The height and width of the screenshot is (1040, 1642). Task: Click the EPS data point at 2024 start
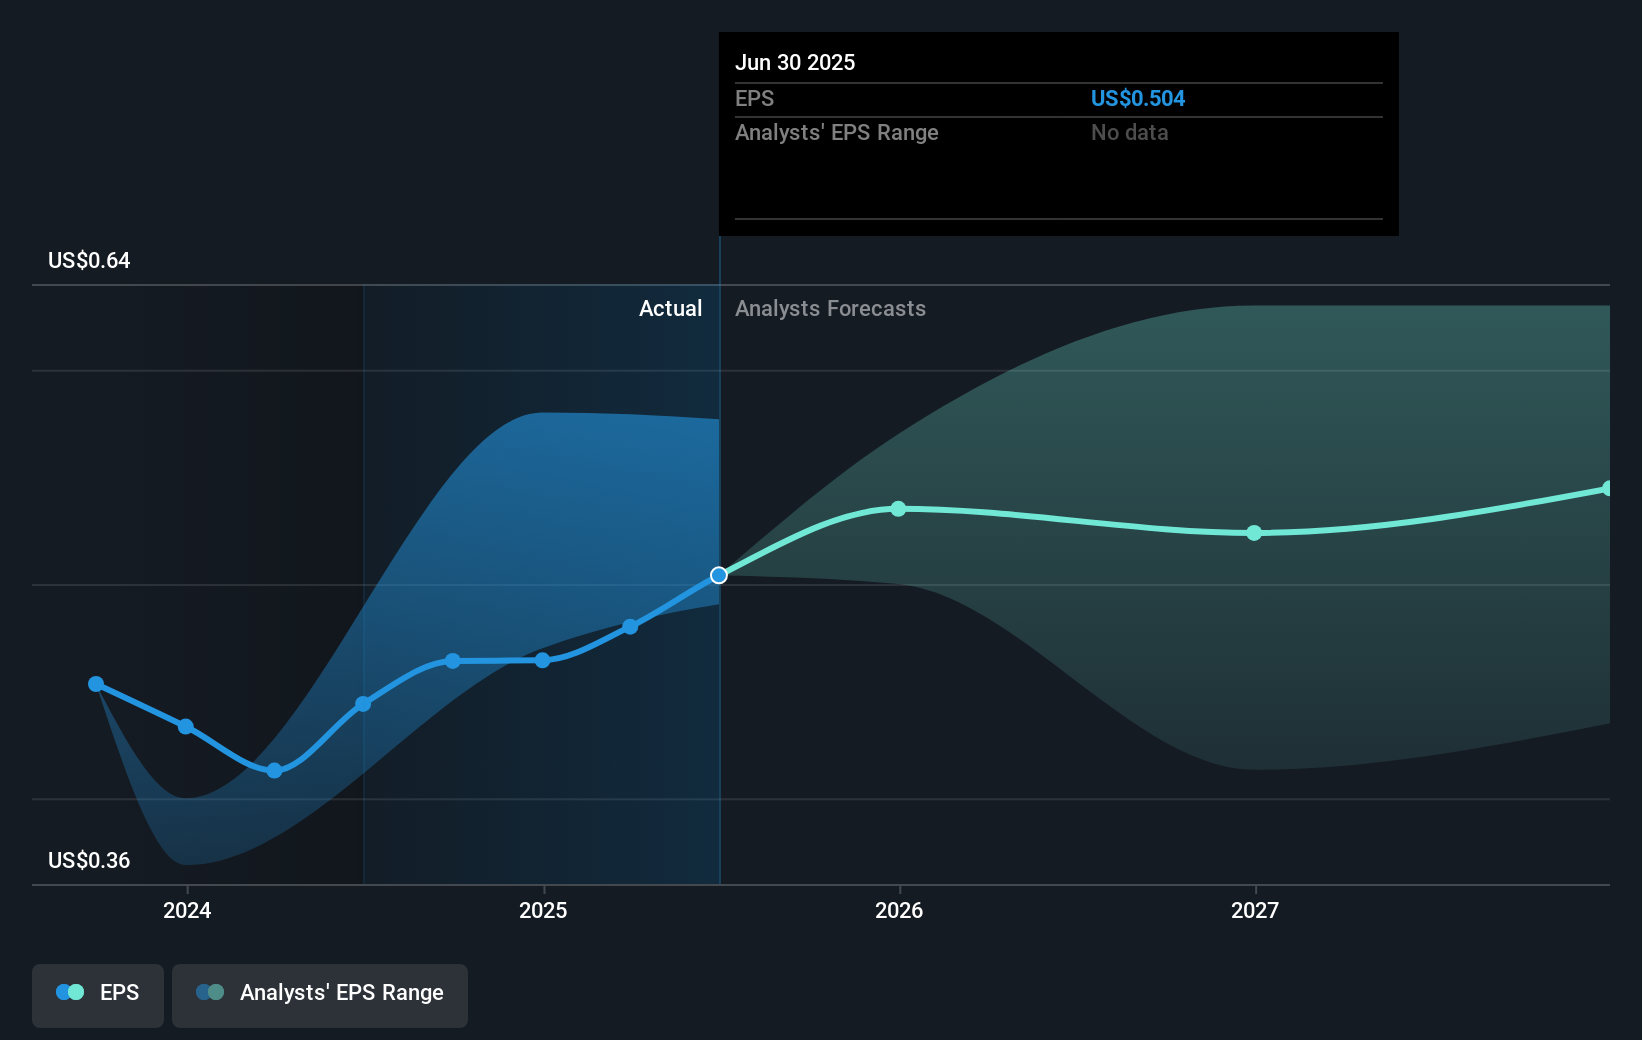point(186,726)
